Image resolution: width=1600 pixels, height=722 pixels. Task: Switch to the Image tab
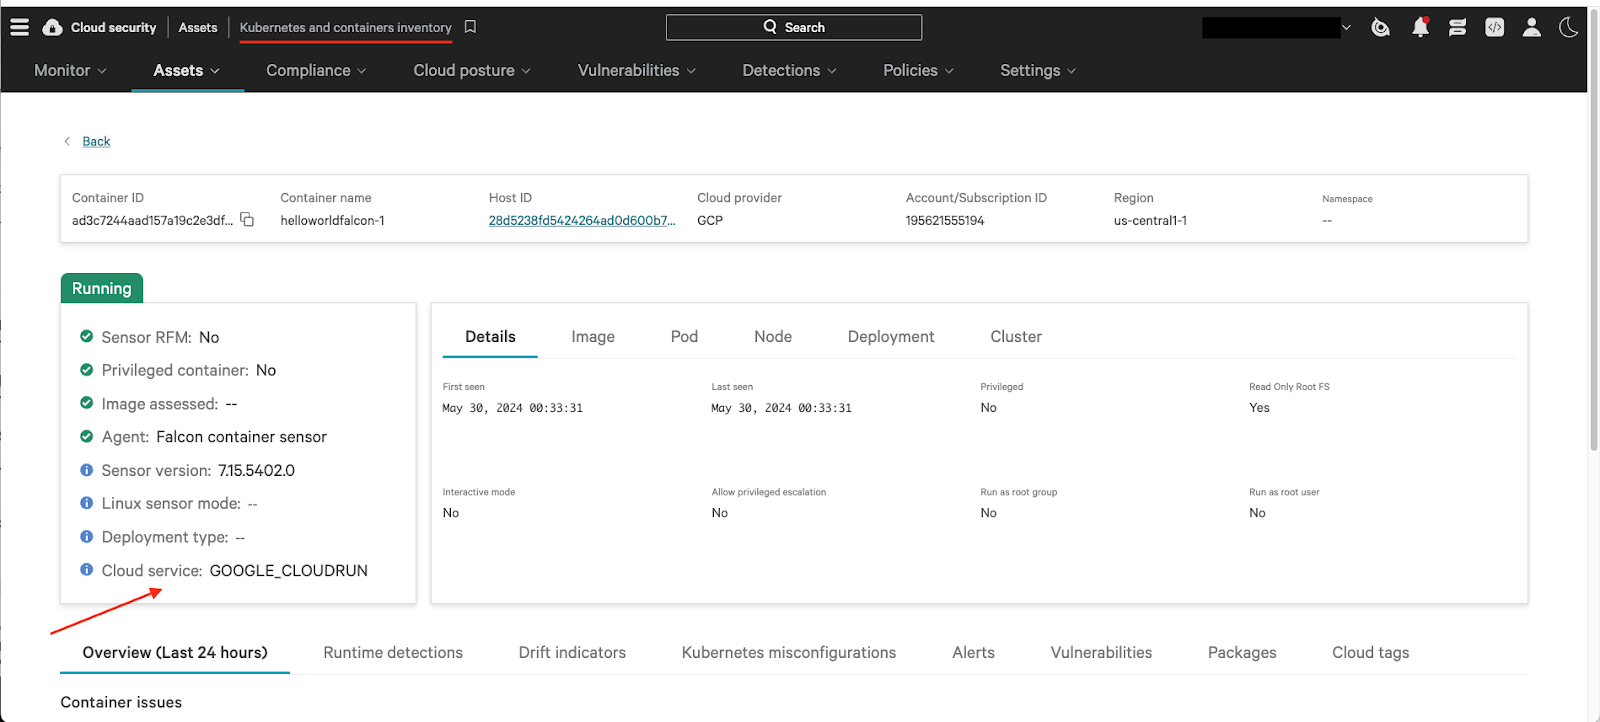click(x=593, y=337)
